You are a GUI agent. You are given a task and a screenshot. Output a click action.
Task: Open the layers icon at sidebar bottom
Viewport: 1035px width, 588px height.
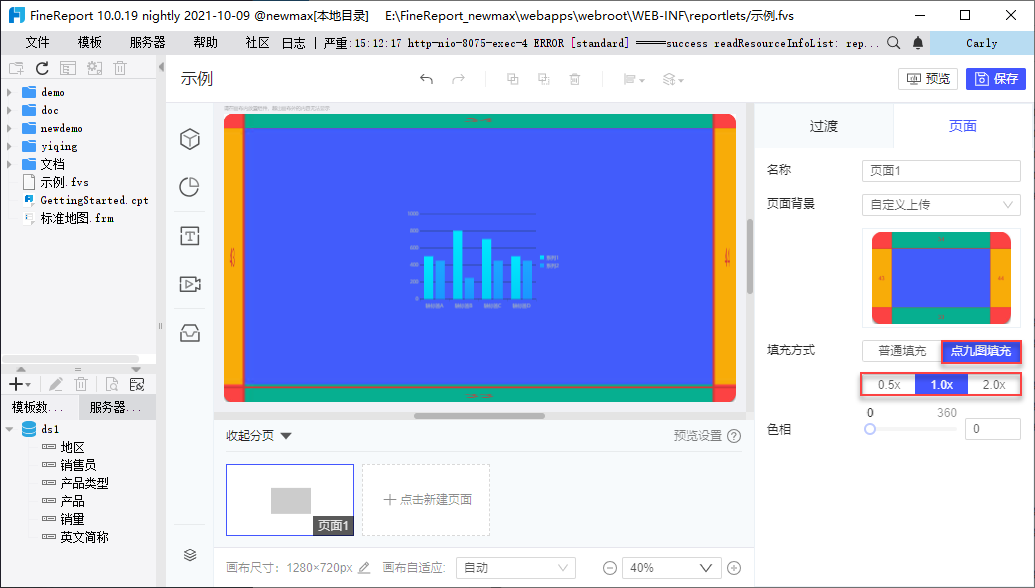pos(190,555)
